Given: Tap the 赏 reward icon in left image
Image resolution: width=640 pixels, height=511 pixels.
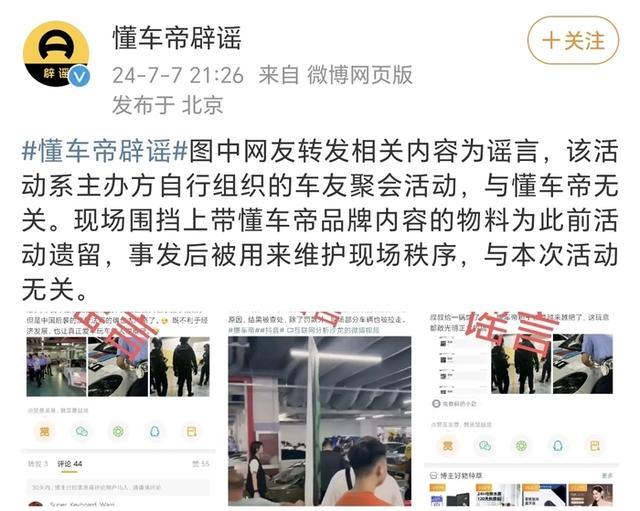Looking at the screenshot, I should 44,431.
